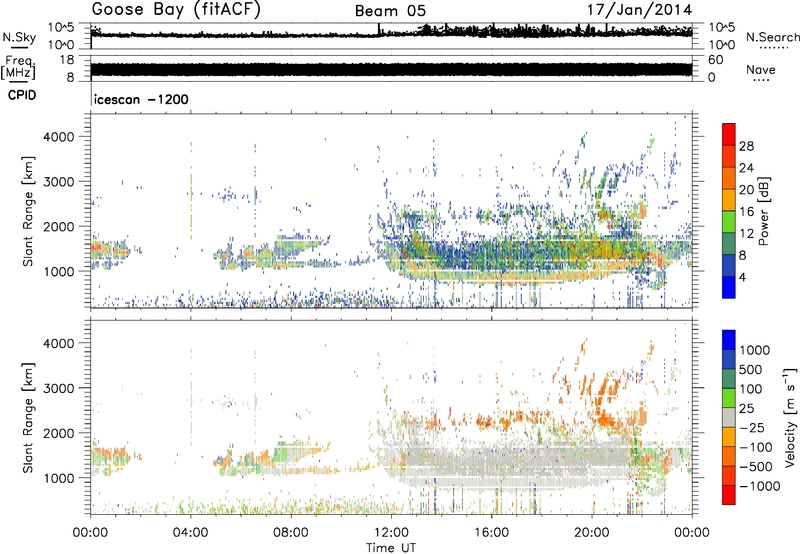This screenshot has width=800, height=554.
Task: Click the 'N.Search' legend label
Action: (772, 37)
